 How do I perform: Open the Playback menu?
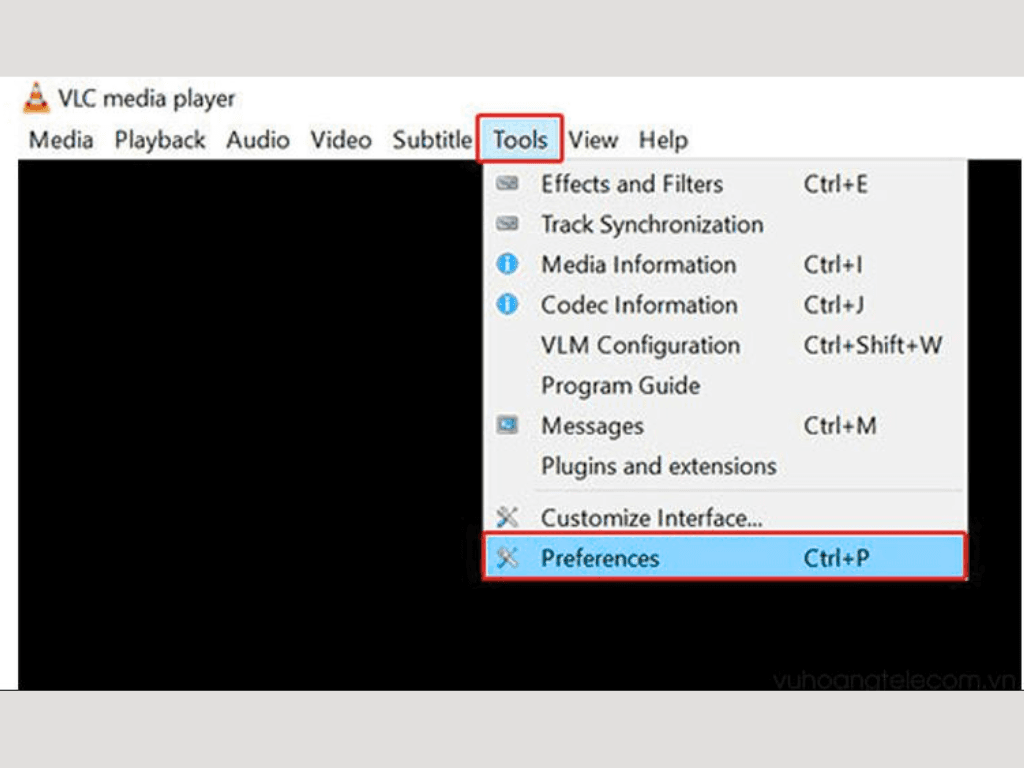coord(160,140)
